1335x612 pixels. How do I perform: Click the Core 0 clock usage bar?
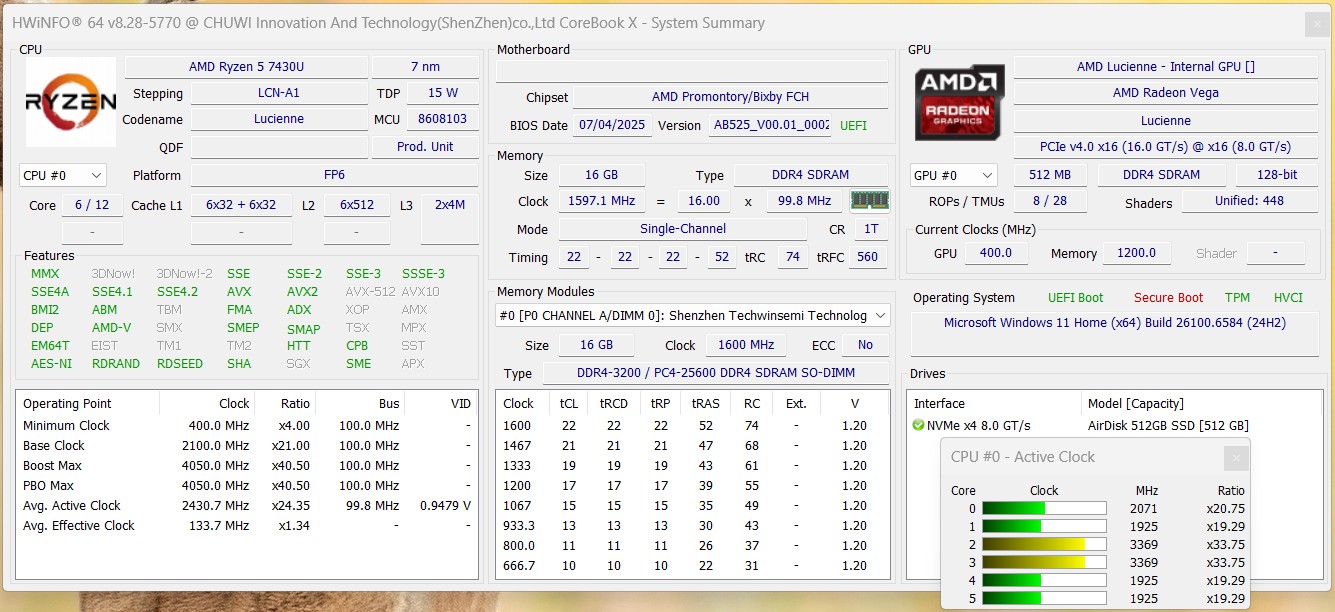[1044, 509]
